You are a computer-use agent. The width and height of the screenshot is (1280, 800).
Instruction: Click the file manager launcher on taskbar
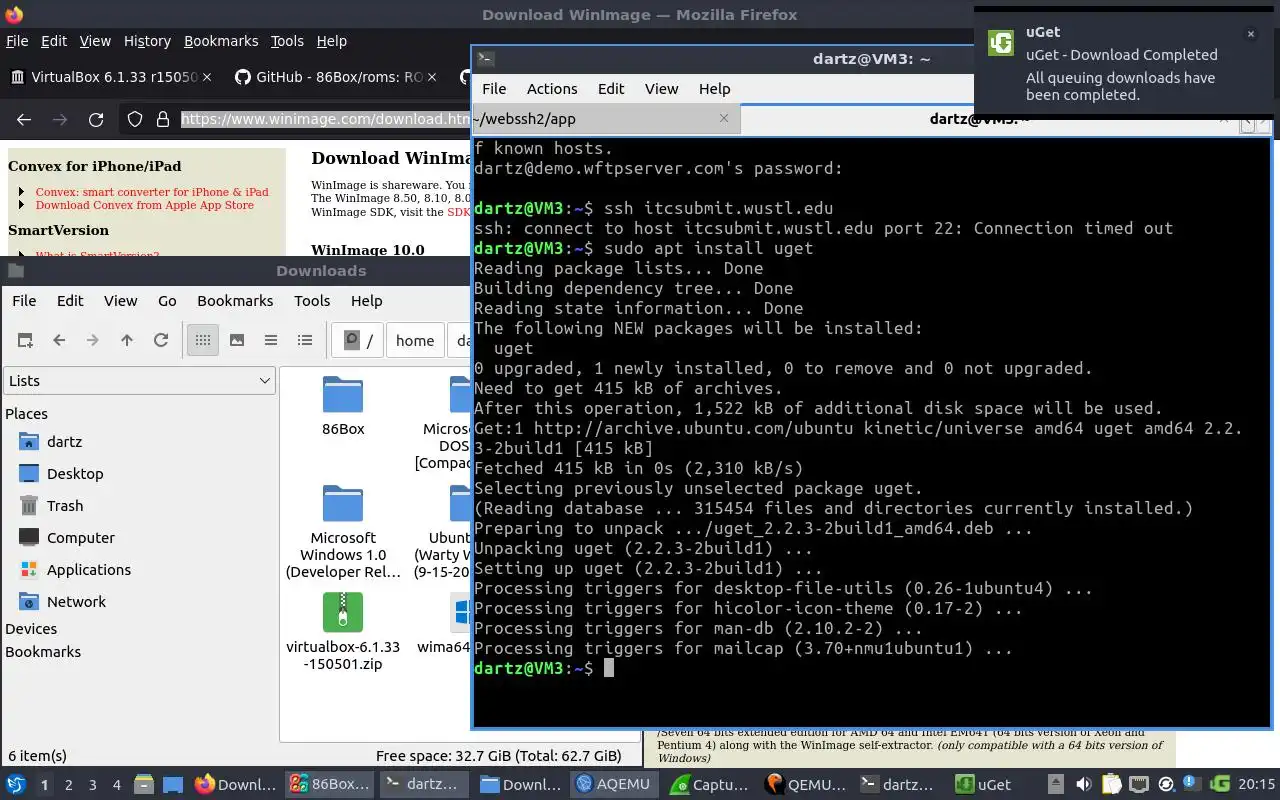coord(143,784)
